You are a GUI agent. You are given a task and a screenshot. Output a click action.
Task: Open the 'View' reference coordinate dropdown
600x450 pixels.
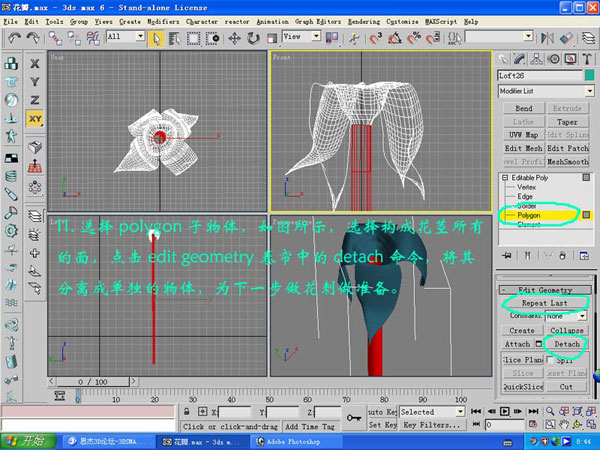(316, 36)
